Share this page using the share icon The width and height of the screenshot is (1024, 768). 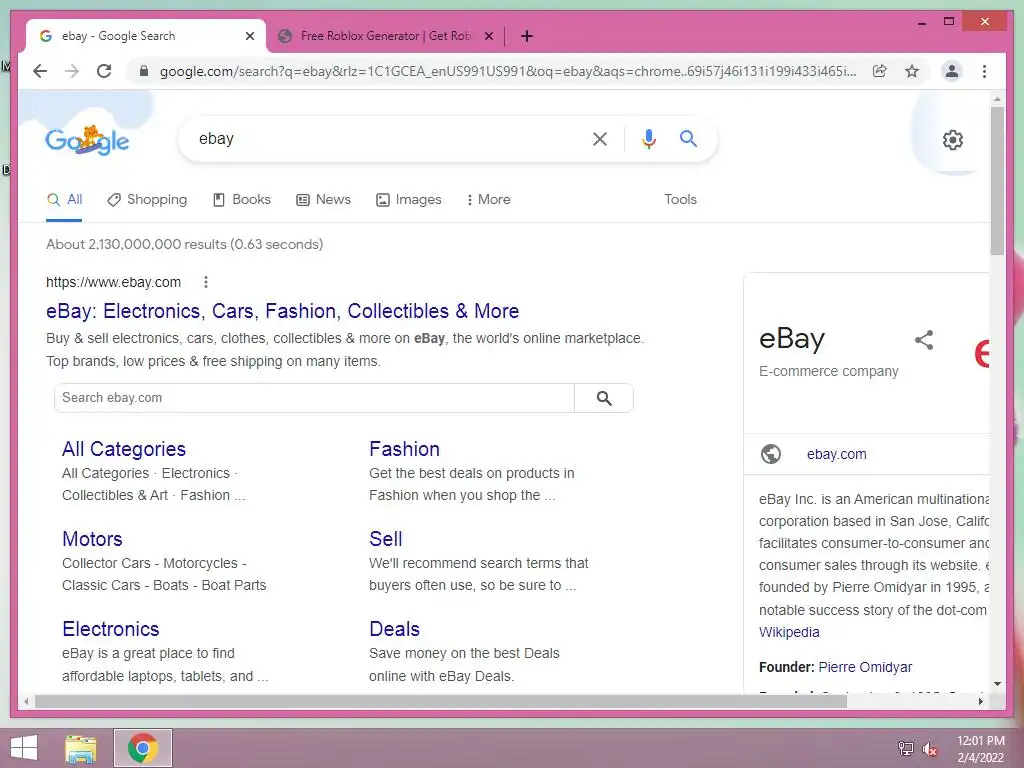880,71
